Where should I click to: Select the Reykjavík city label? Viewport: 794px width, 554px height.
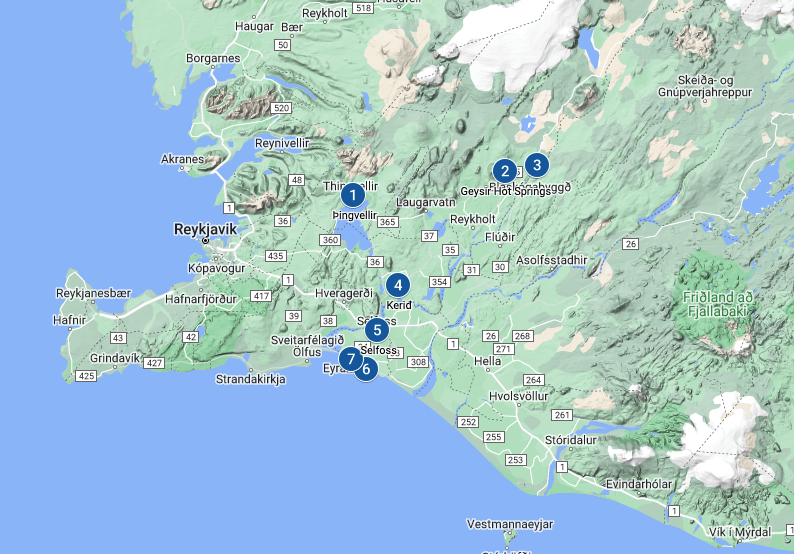click(205, 229)
